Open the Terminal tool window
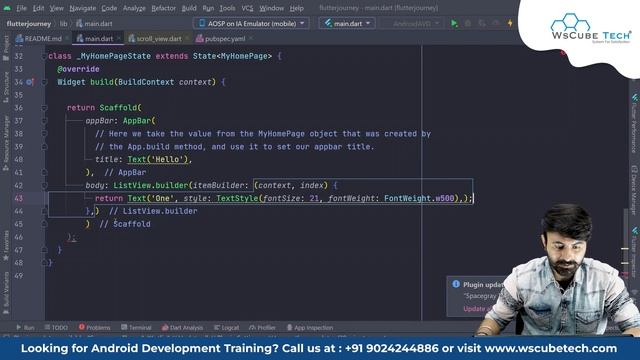This screenshot has height=360, width=640. point(136,327)
